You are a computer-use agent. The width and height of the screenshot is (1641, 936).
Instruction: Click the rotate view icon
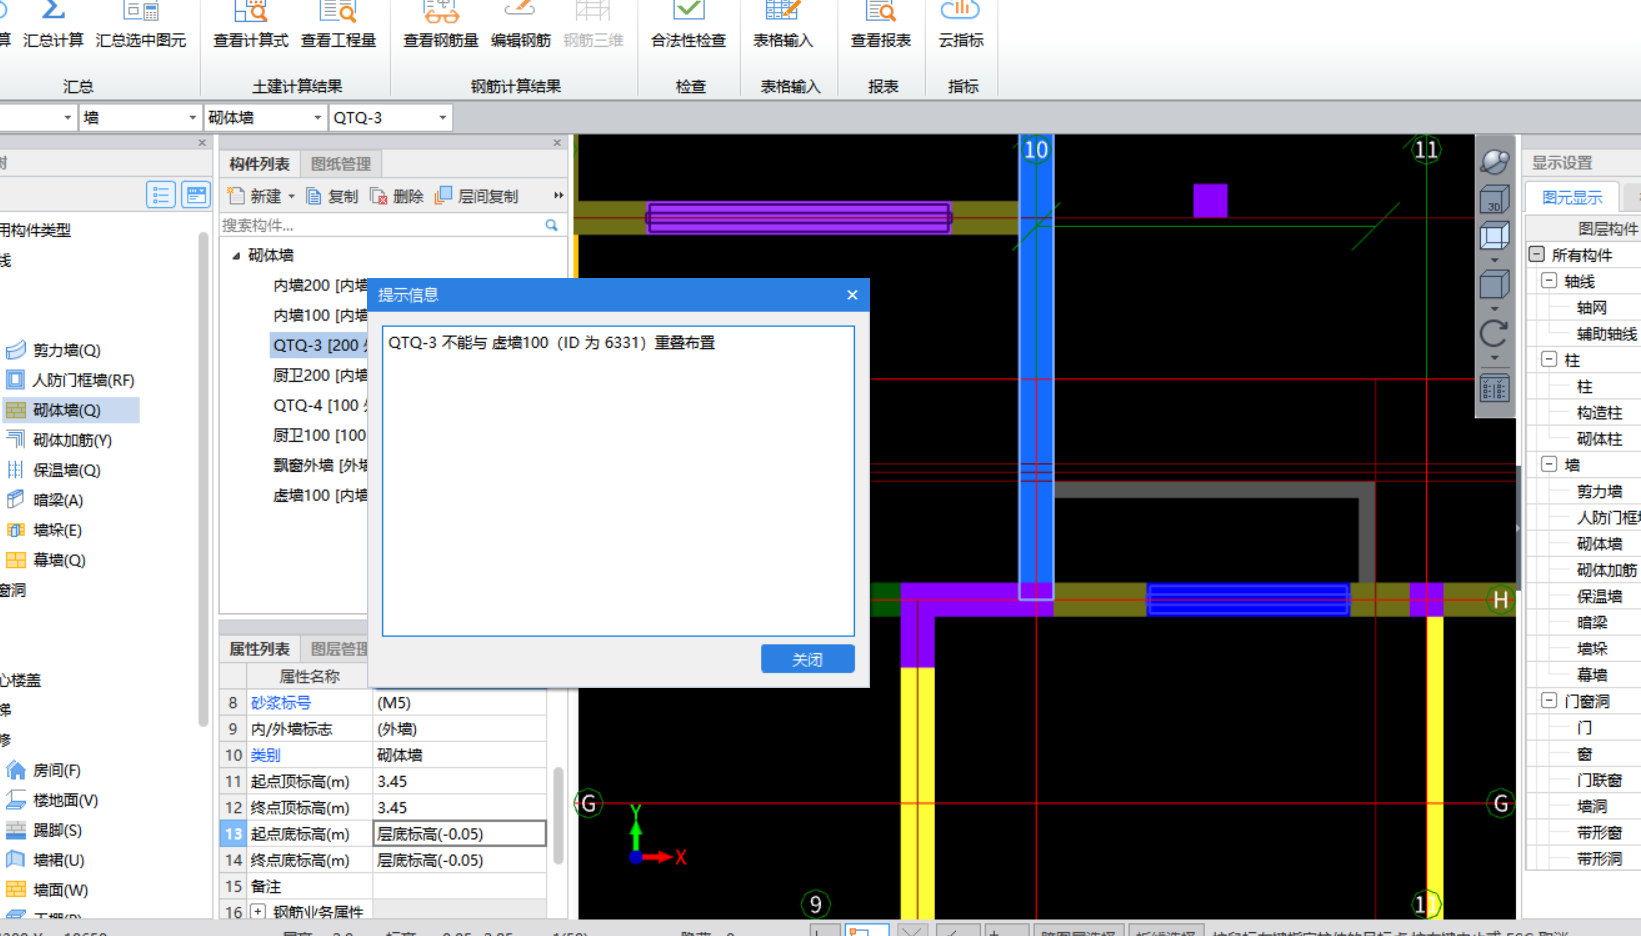[1494, 333]
